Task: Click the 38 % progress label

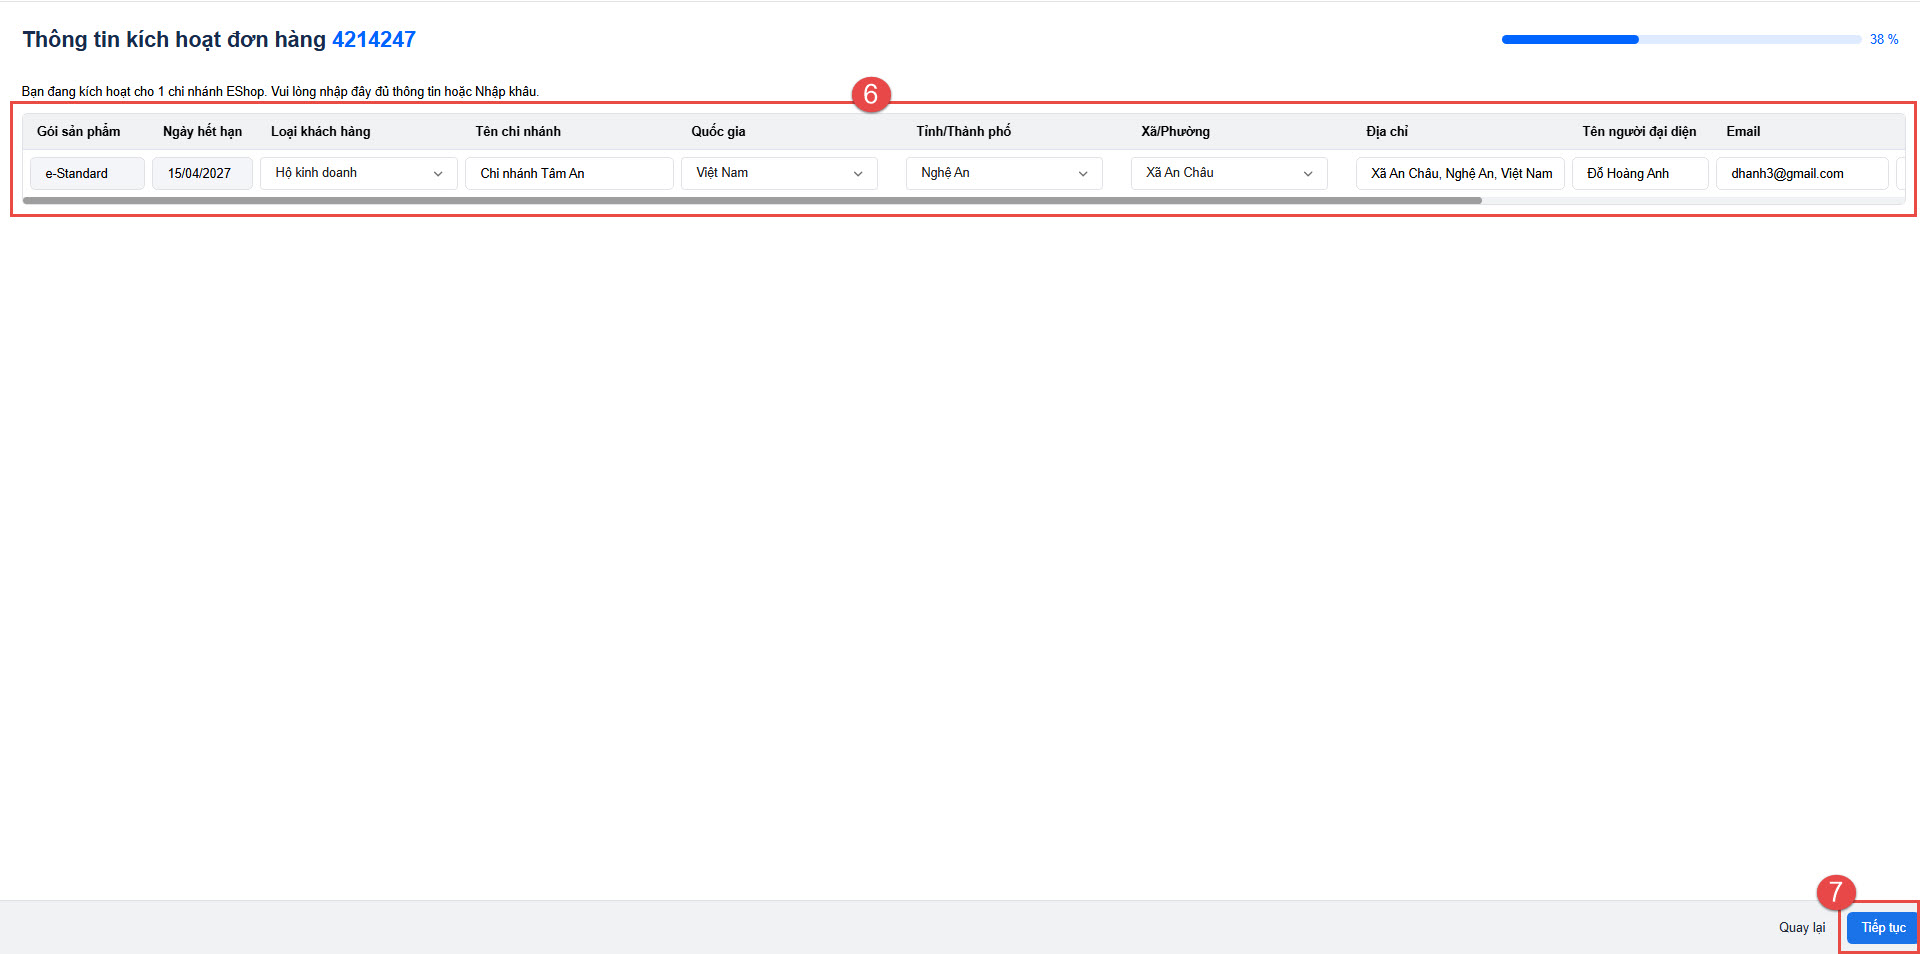Action: click(1883, 40)
